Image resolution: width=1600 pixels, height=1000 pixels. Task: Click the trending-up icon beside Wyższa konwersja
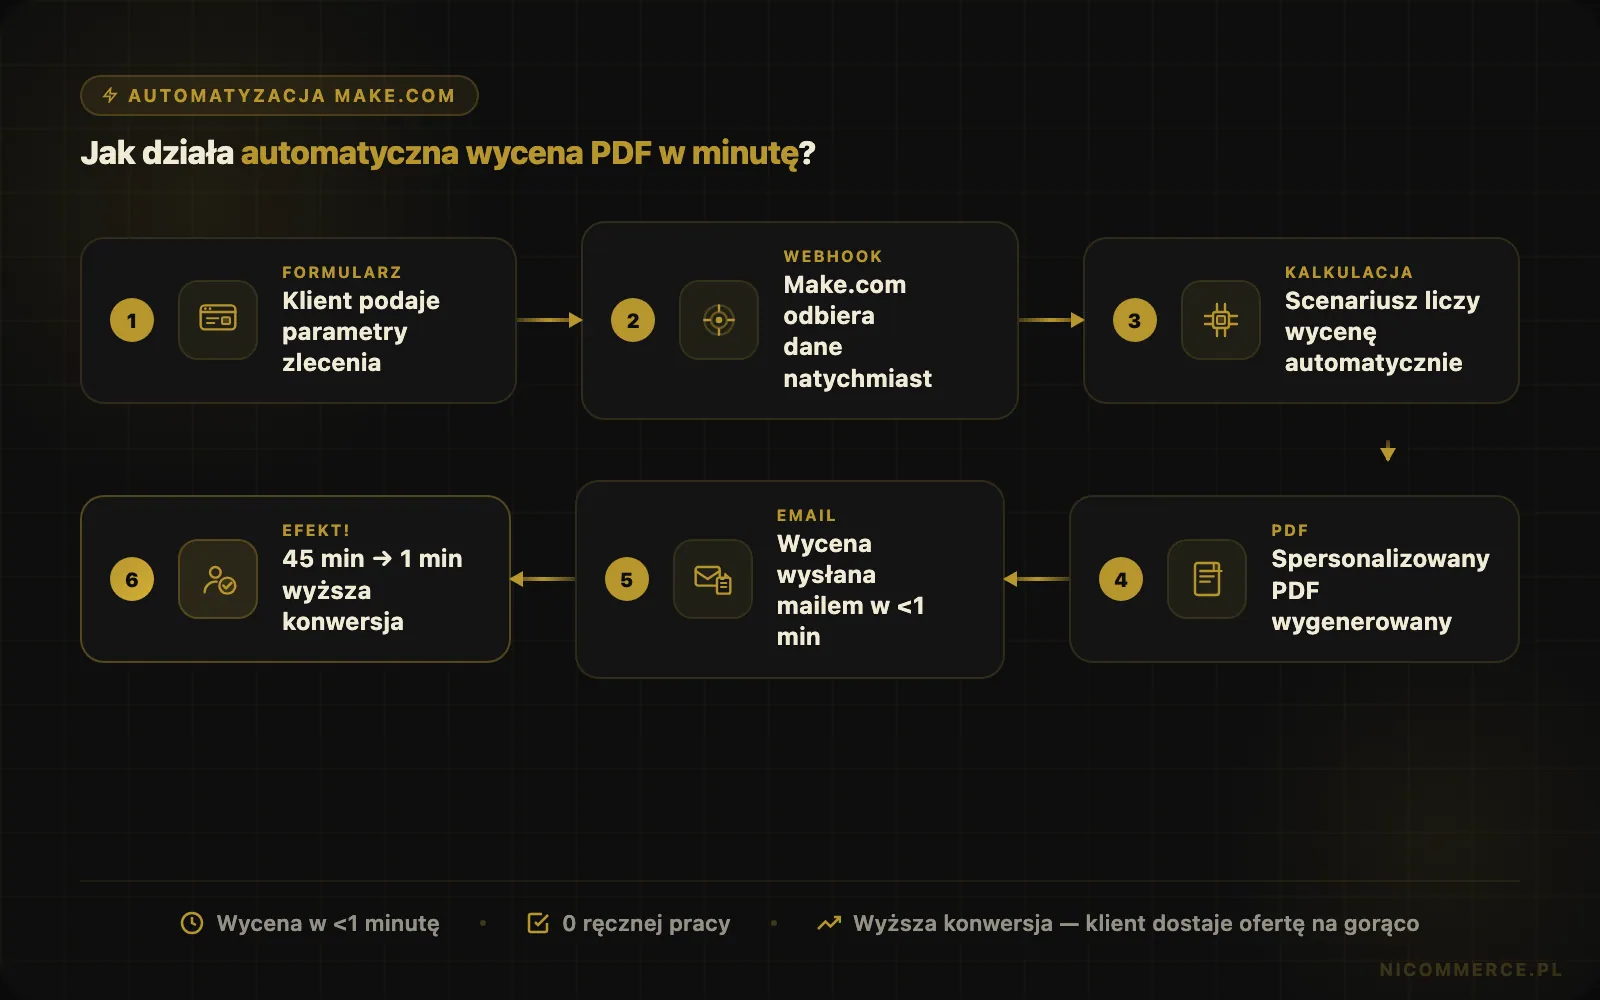click(x=829, y=923)
